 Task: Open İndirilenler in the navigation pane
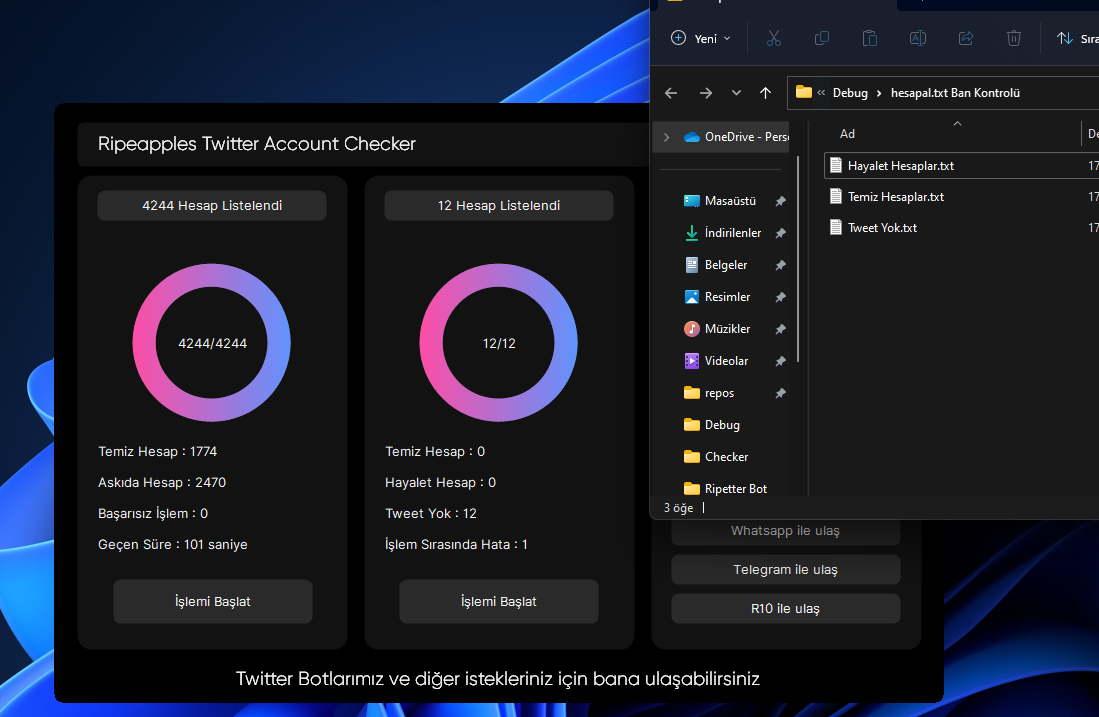(723, 233)
